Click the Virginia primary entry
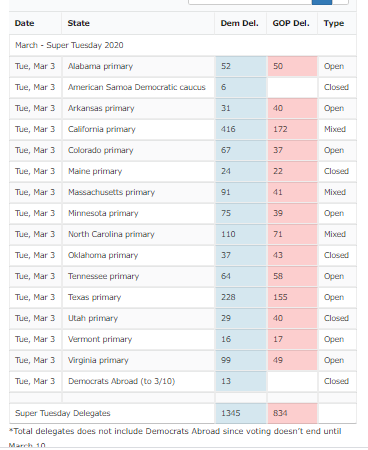This screenshot has width=368, height=450. point(98,360)
